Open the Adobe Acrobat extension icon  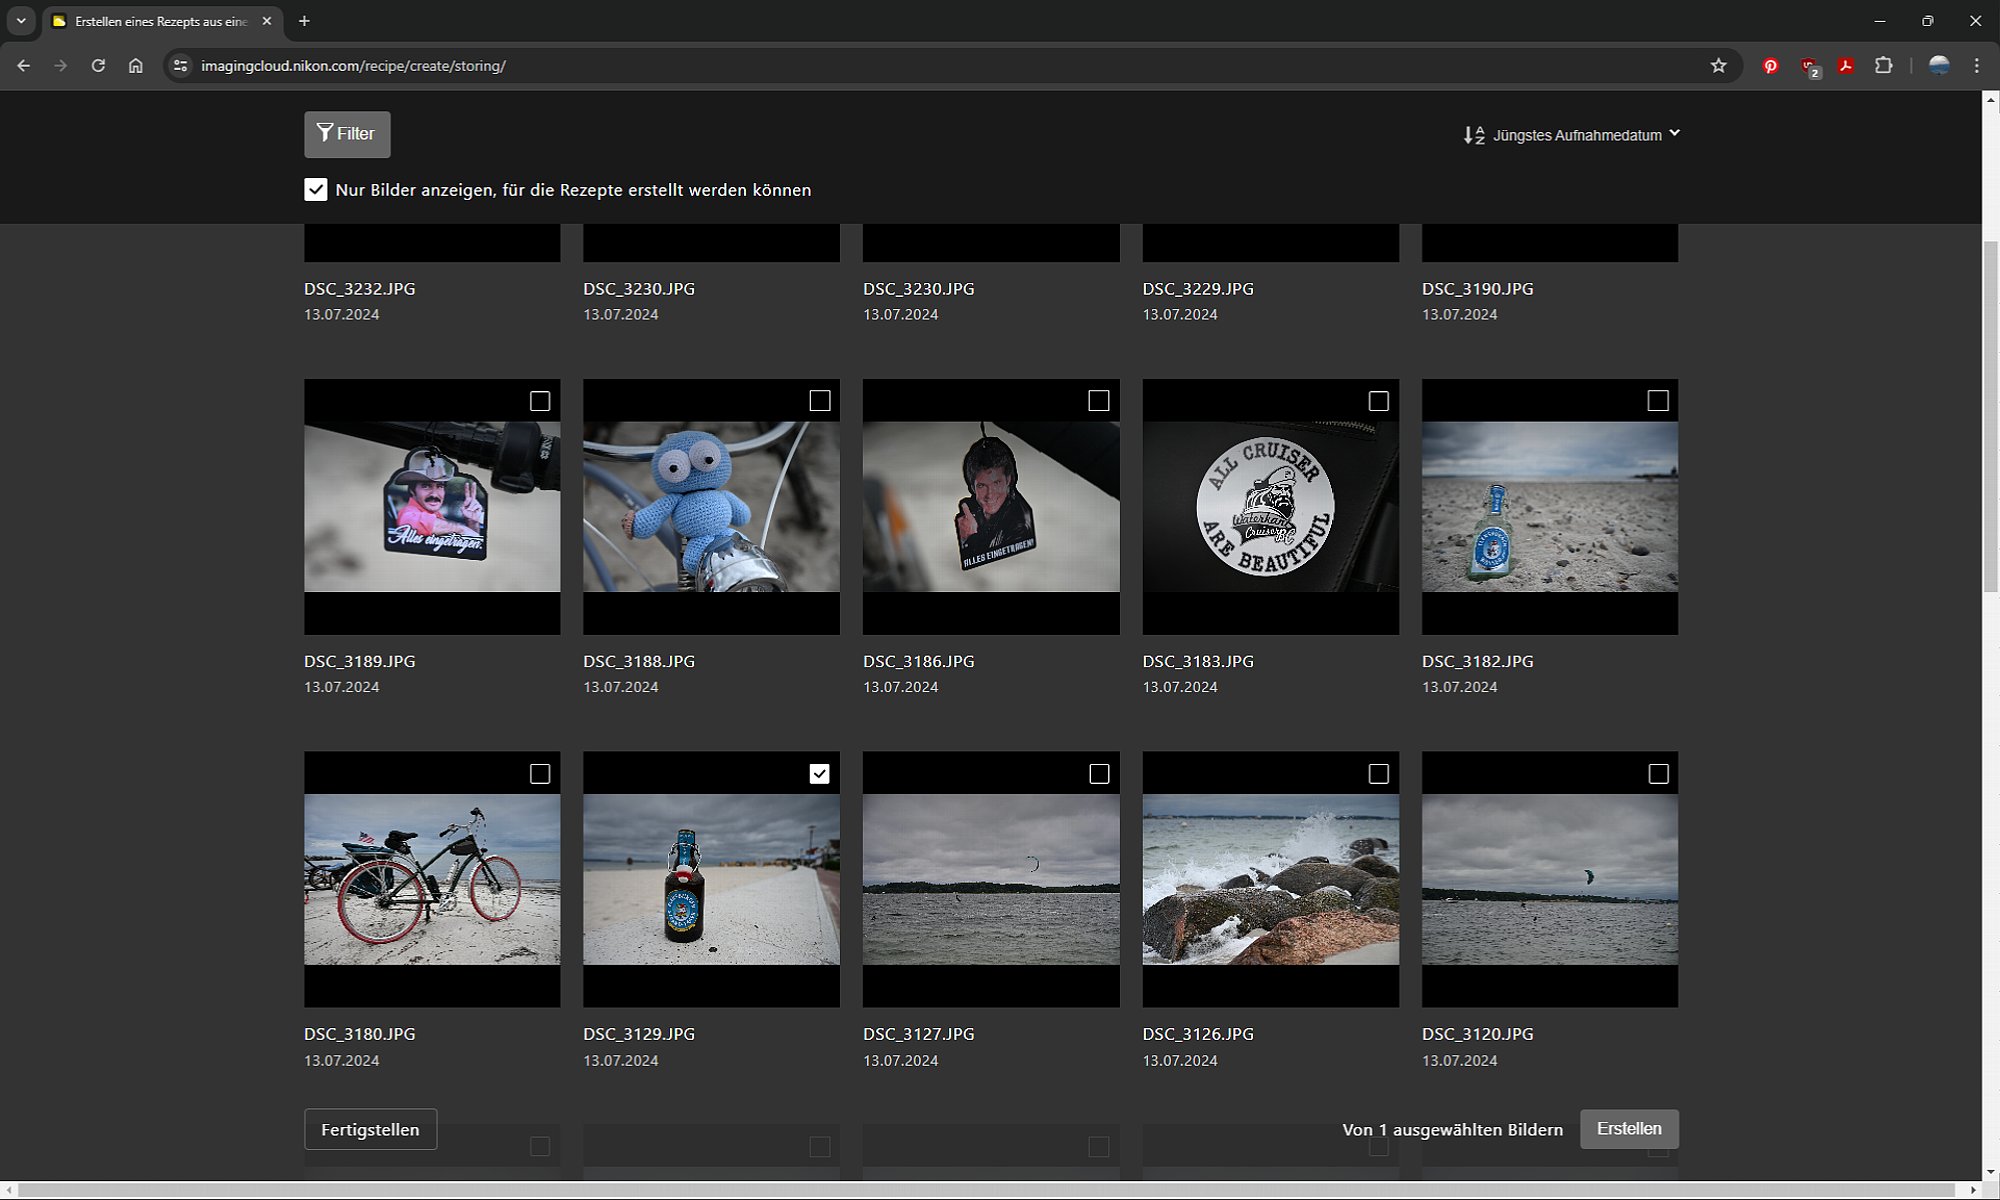pos(1846,66)
